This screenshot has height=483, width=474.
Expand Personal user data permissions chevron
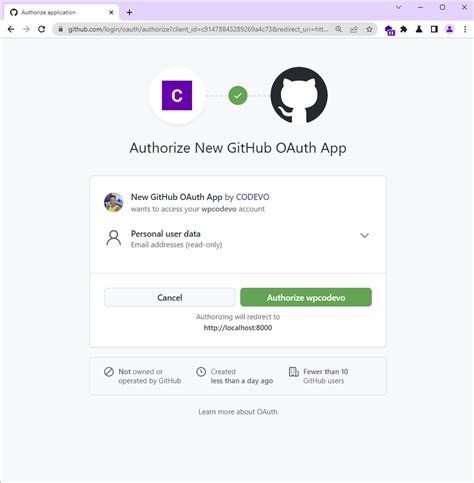(x=364, y=235)
